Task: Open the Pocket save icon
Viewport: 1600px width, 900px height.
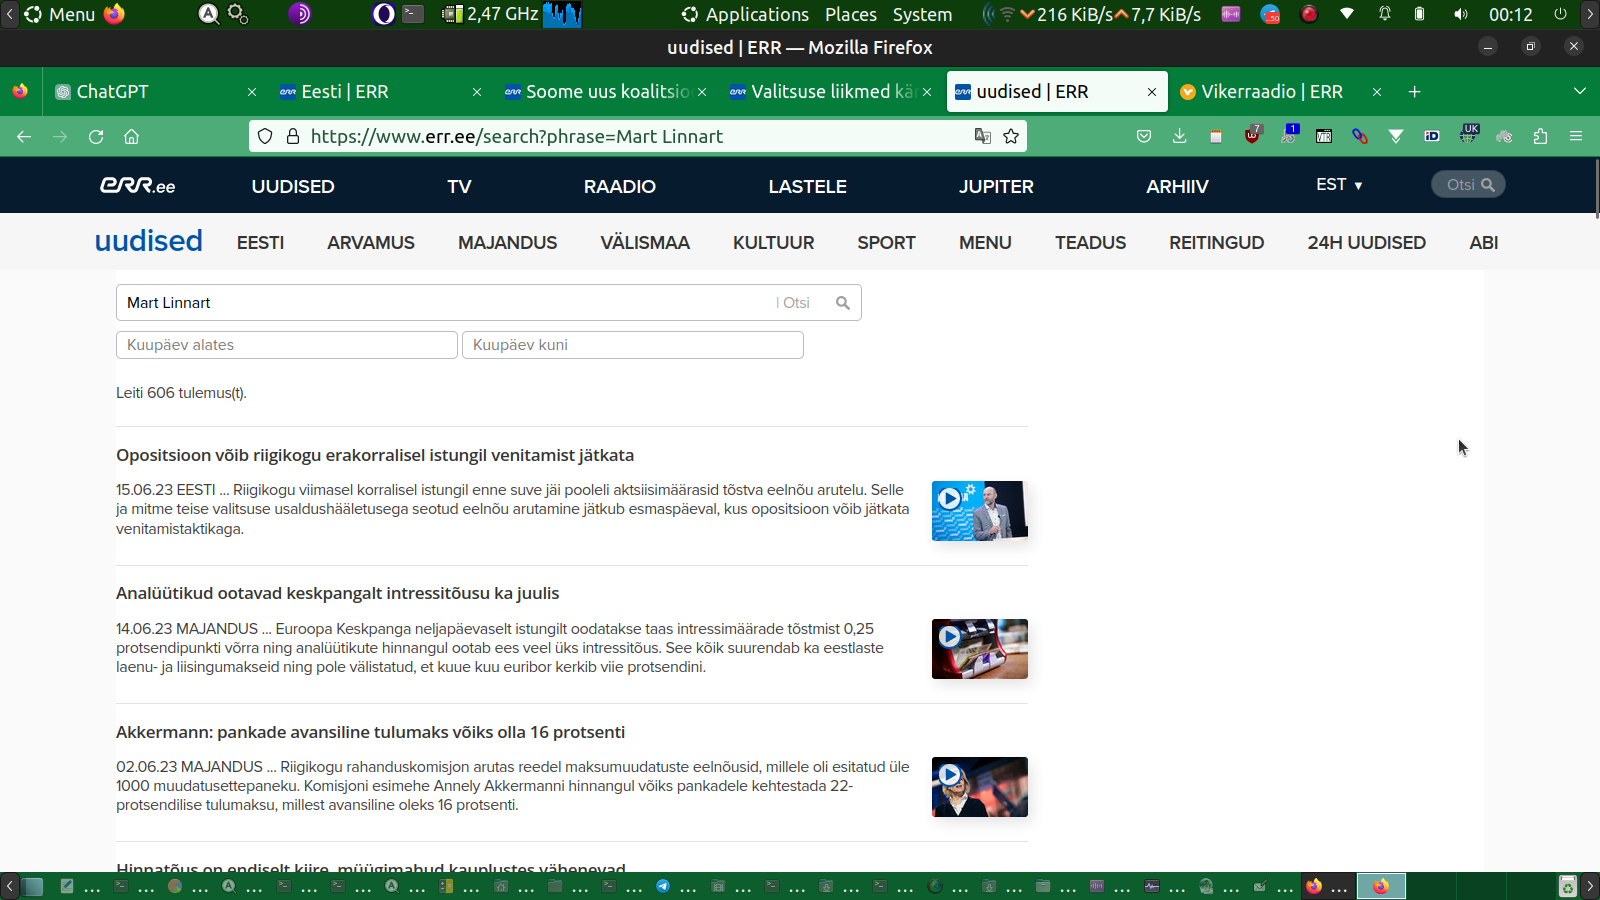Action: pos(1144,137)
